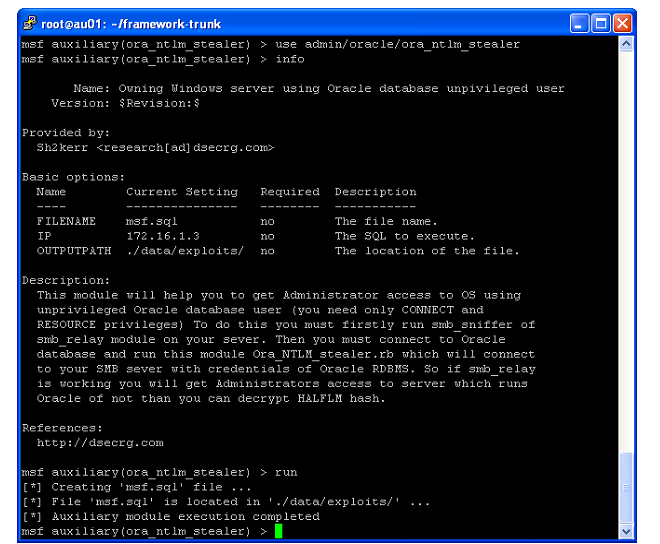Click the 'RESOURCE privileges)' line
660x544 pixels.
(286, 325)
